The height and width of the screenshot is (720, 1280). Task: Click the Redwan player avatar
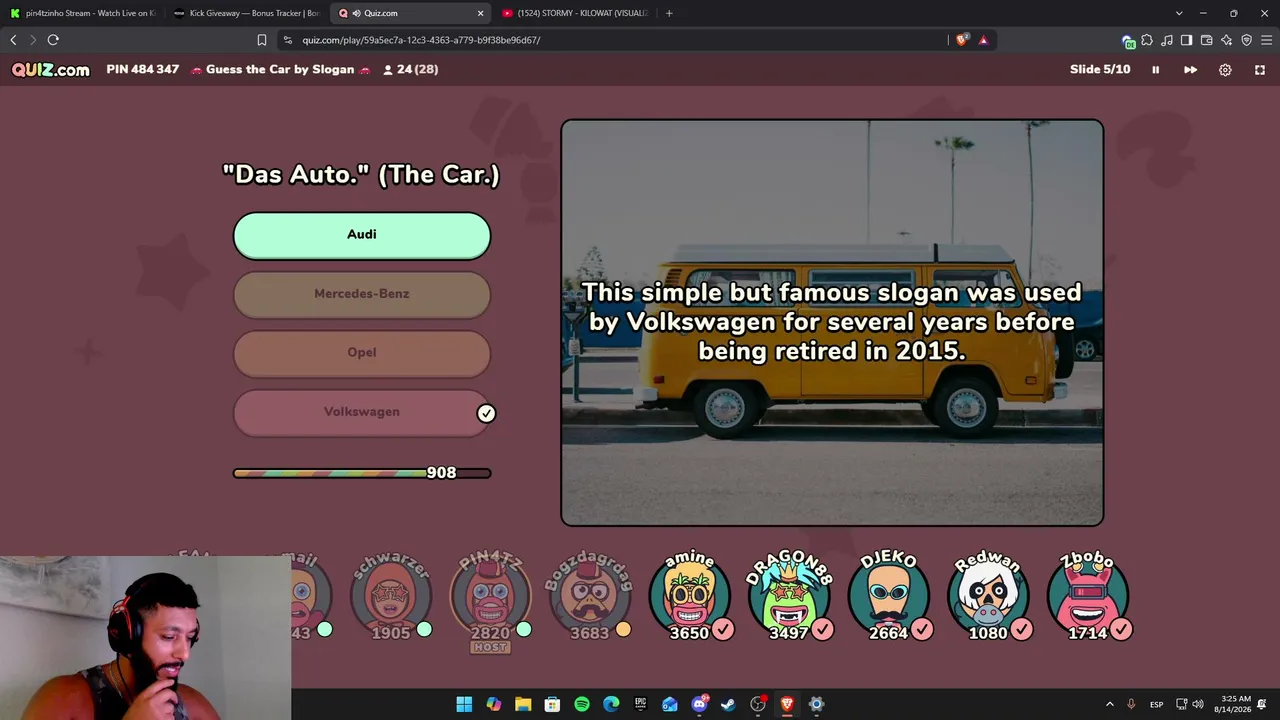click(x=988, y=597)
